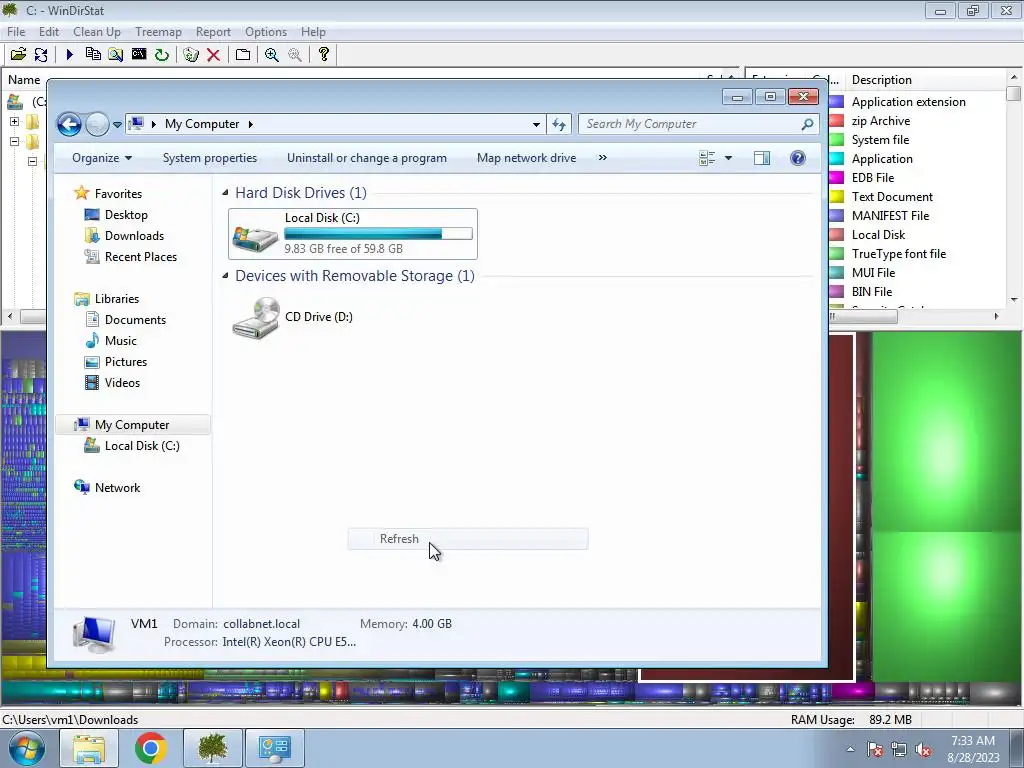The image size is (1024, 768).
Task: Select Pictures library in sidebar
Action: 125,362
